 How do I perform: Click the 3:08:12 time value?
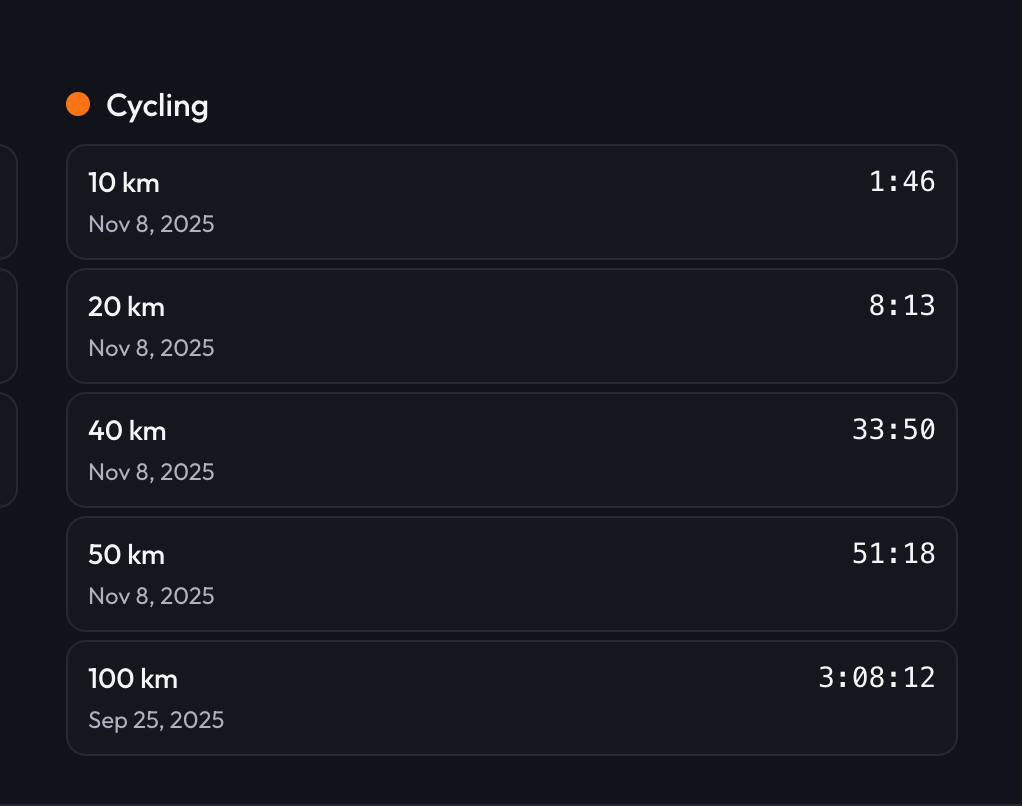[877, 678]
